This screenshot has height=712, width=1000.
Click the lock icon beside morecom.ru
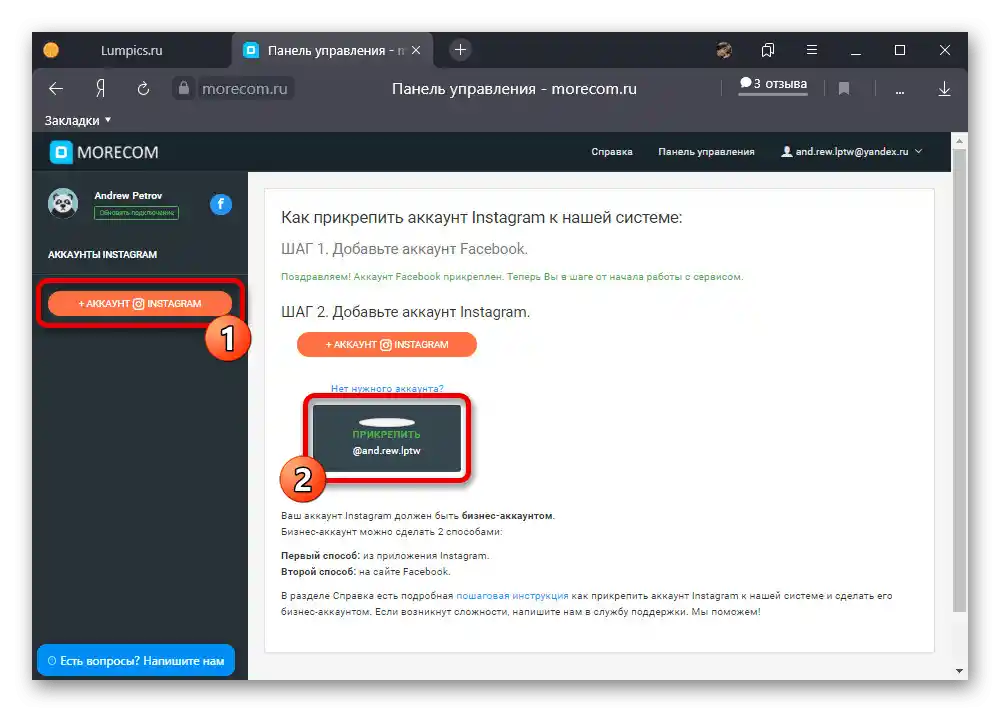[184, 88]
